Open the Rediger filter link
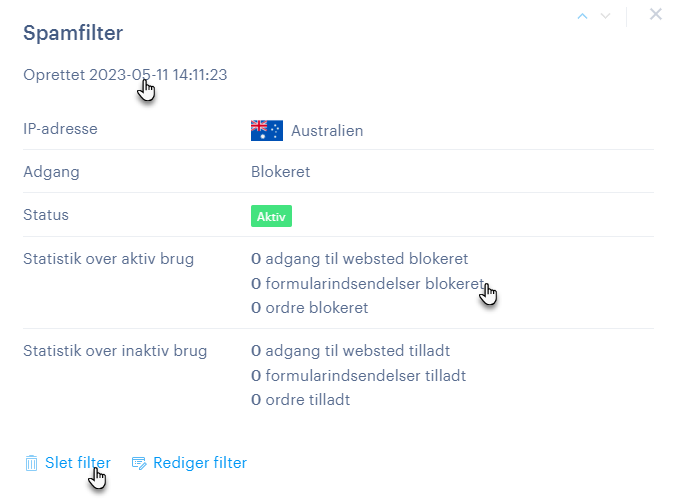The image size is (675, 499). [x=199, y=462]
